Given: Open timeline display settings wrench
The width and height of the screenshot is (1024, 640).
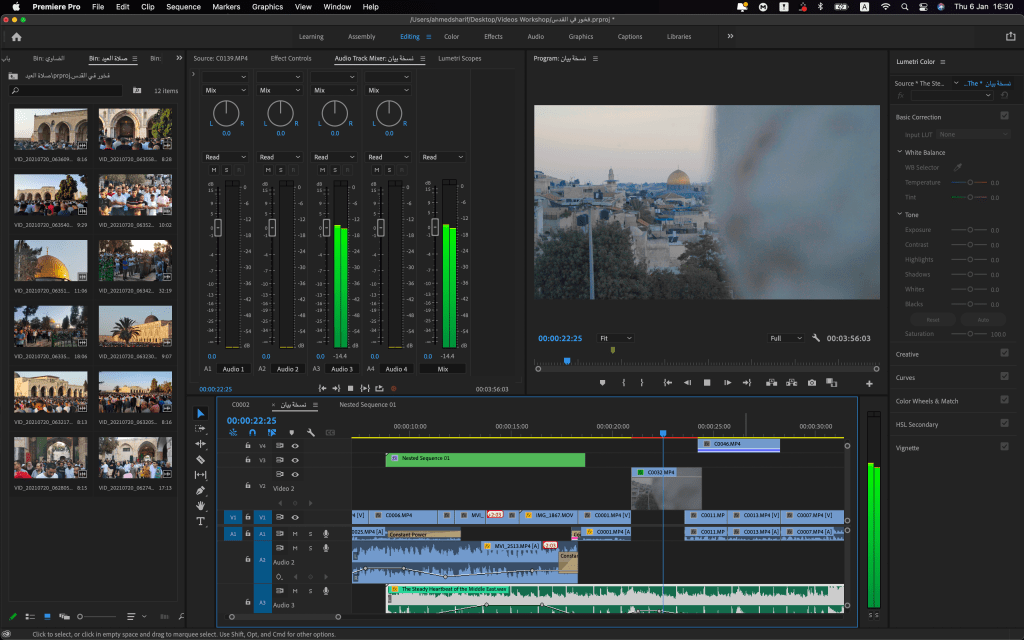Looking at the screenshot, I should pos(311,433).
